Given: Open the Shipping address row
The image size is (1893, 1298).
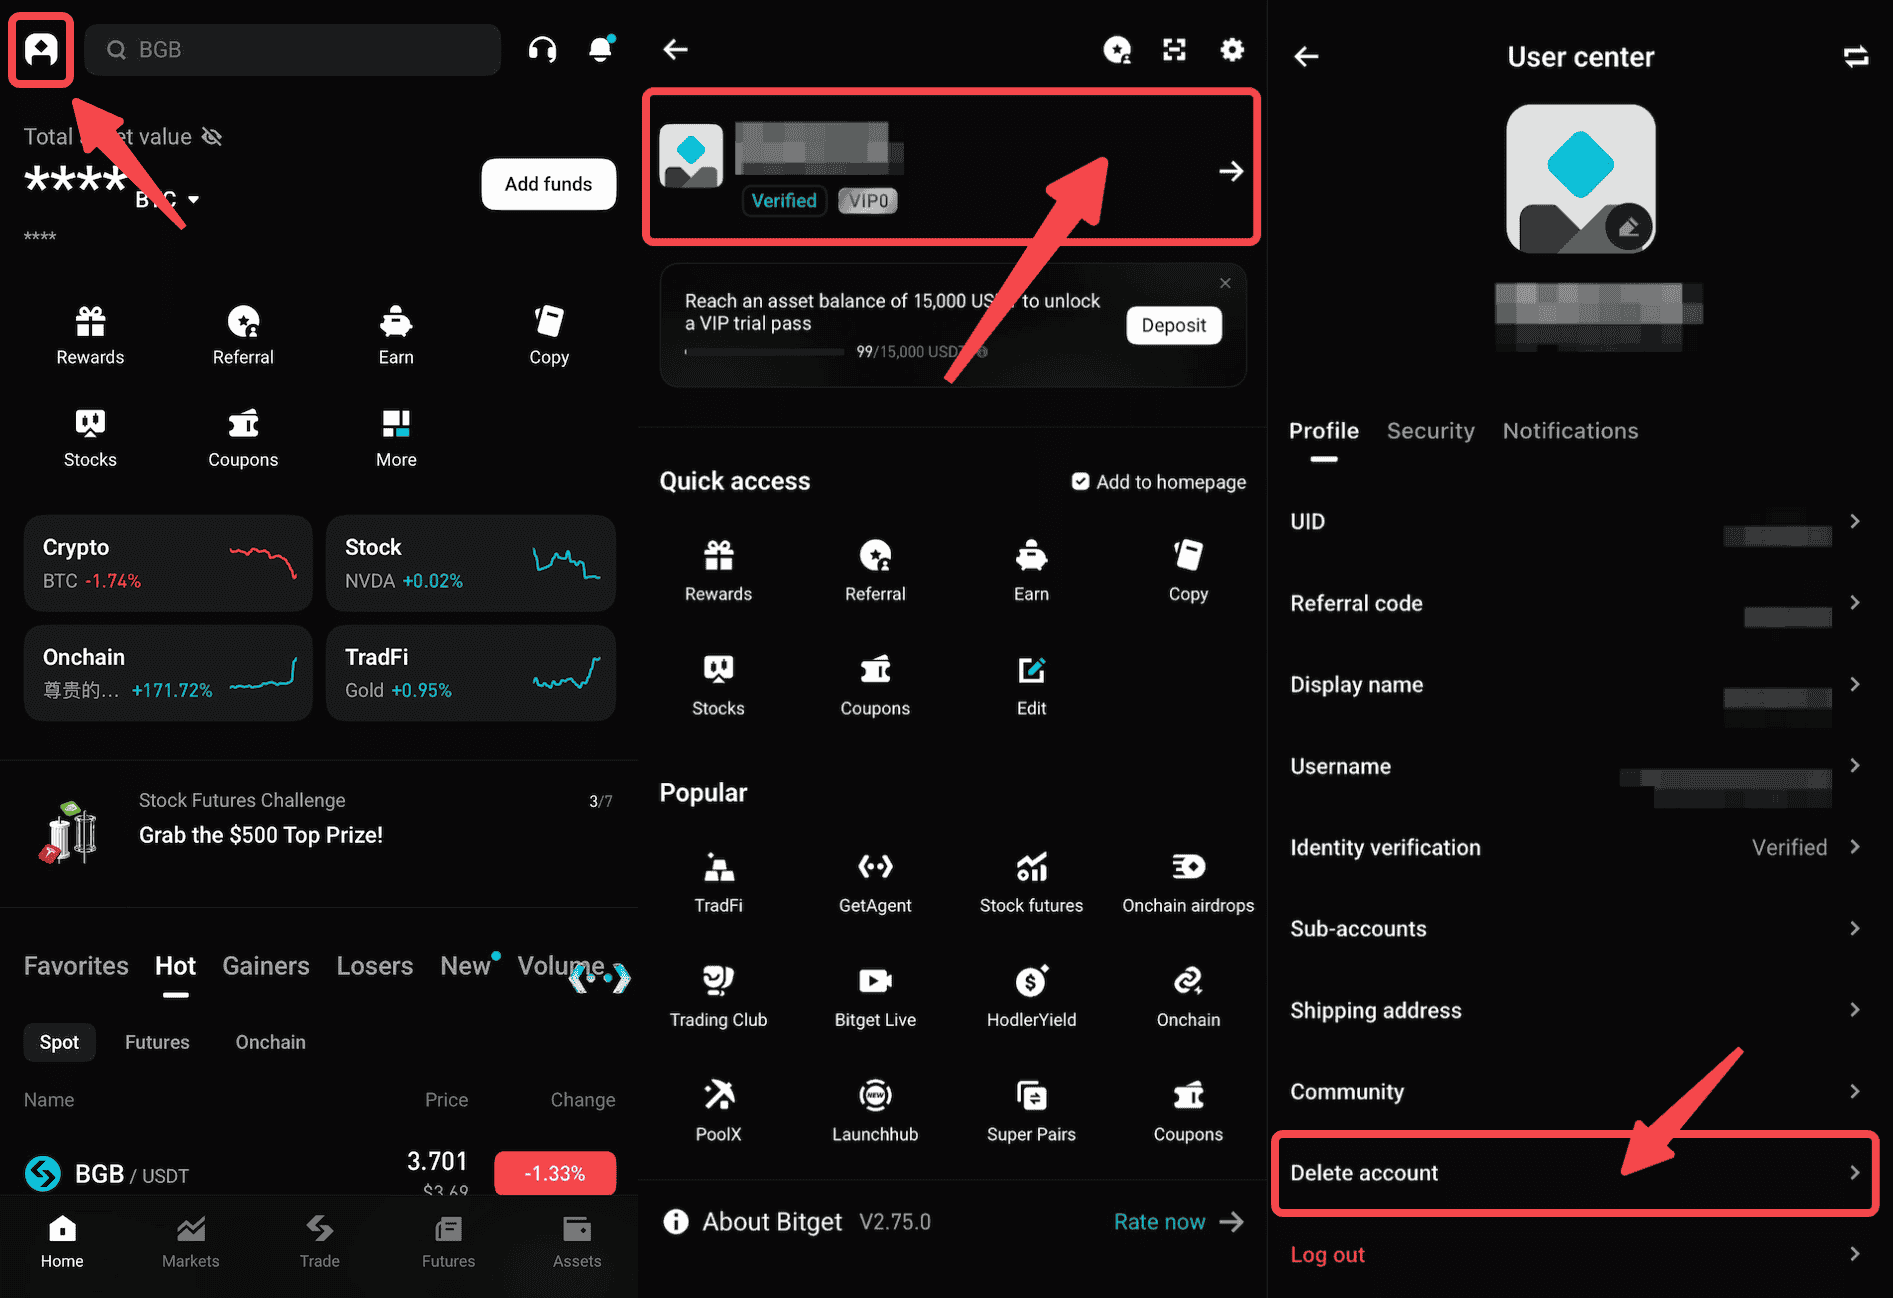Looking at the screenshot, I should [1575, 1010].
